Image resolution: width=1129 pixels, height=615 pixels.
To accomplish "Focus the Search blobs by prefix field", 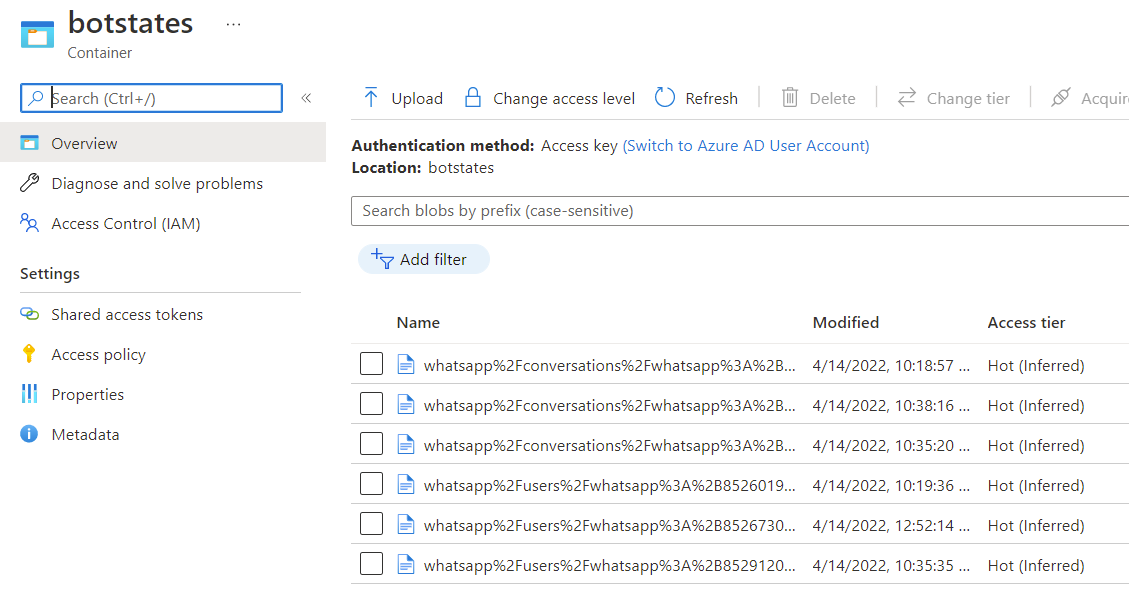I will (740, 210).
